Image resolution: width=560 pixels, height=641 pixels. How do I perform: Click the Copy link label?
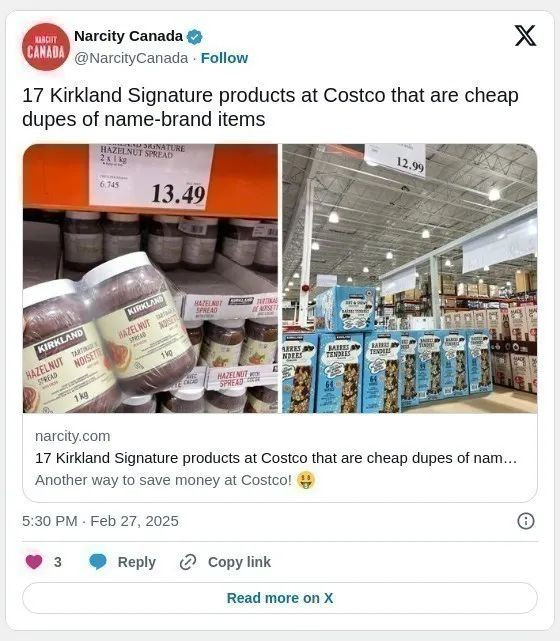pyautogui.click(x=240, y=562)
